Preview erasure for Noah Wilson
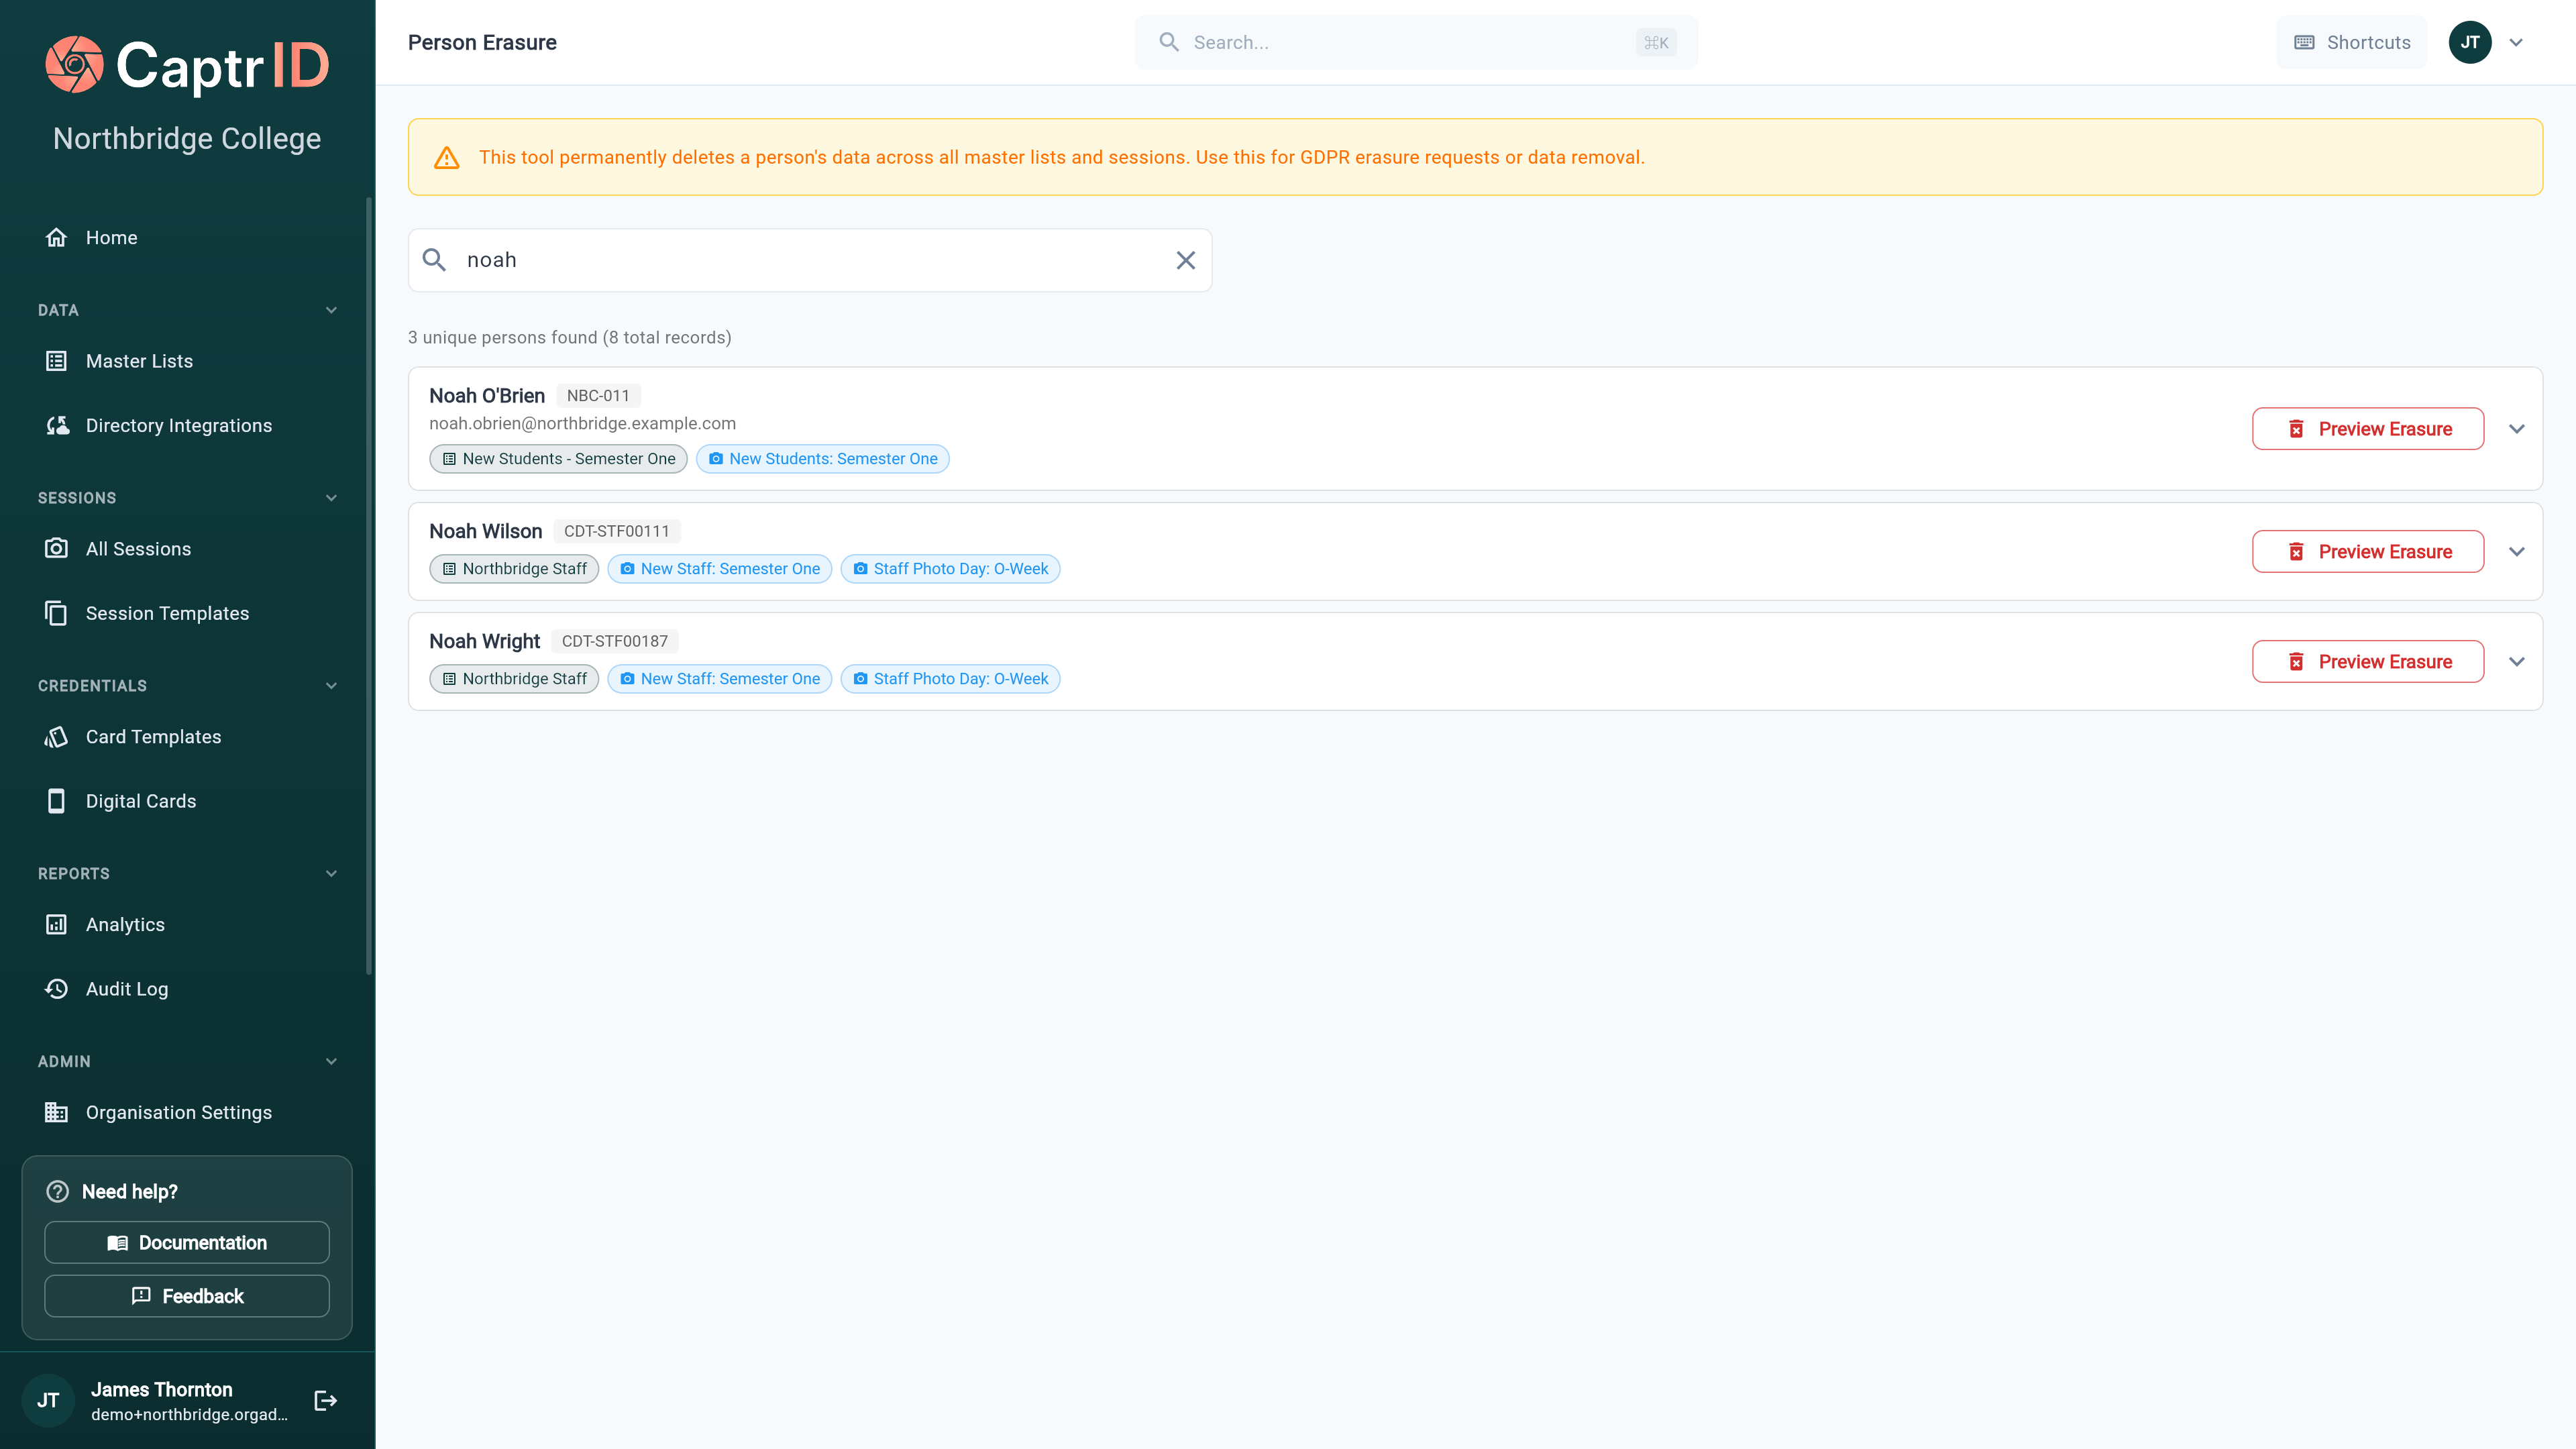The image size is (2576, 1449). pyautogui.click(x=2368, y=551)
